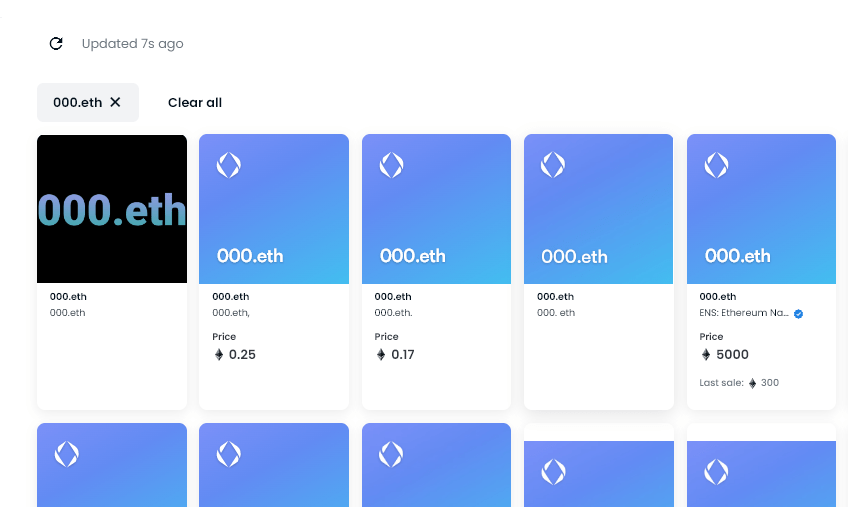
Task: Click the Ethereum icon beside price 0.17
Action: pyautogui.click(x=381, y=355)
